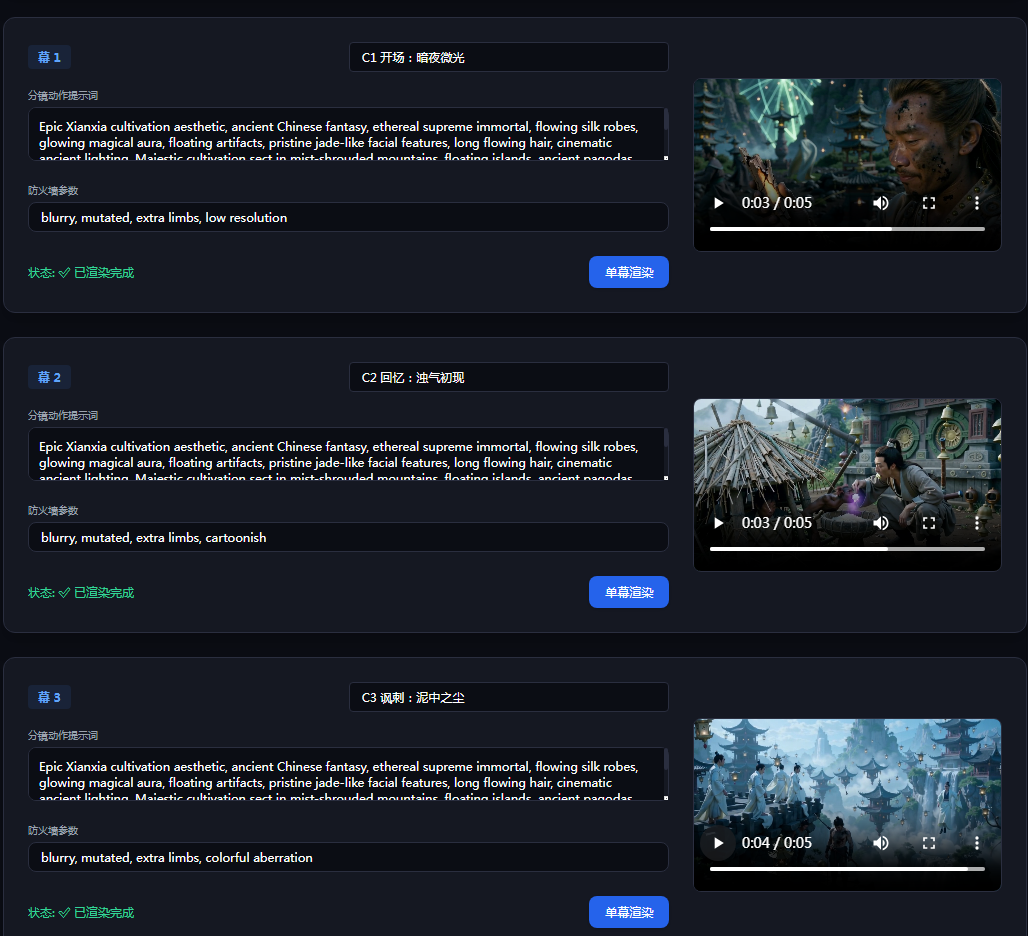Open more options on scene 幕 2 video
Screen dimensions: 1028x936
click(977, 523)
